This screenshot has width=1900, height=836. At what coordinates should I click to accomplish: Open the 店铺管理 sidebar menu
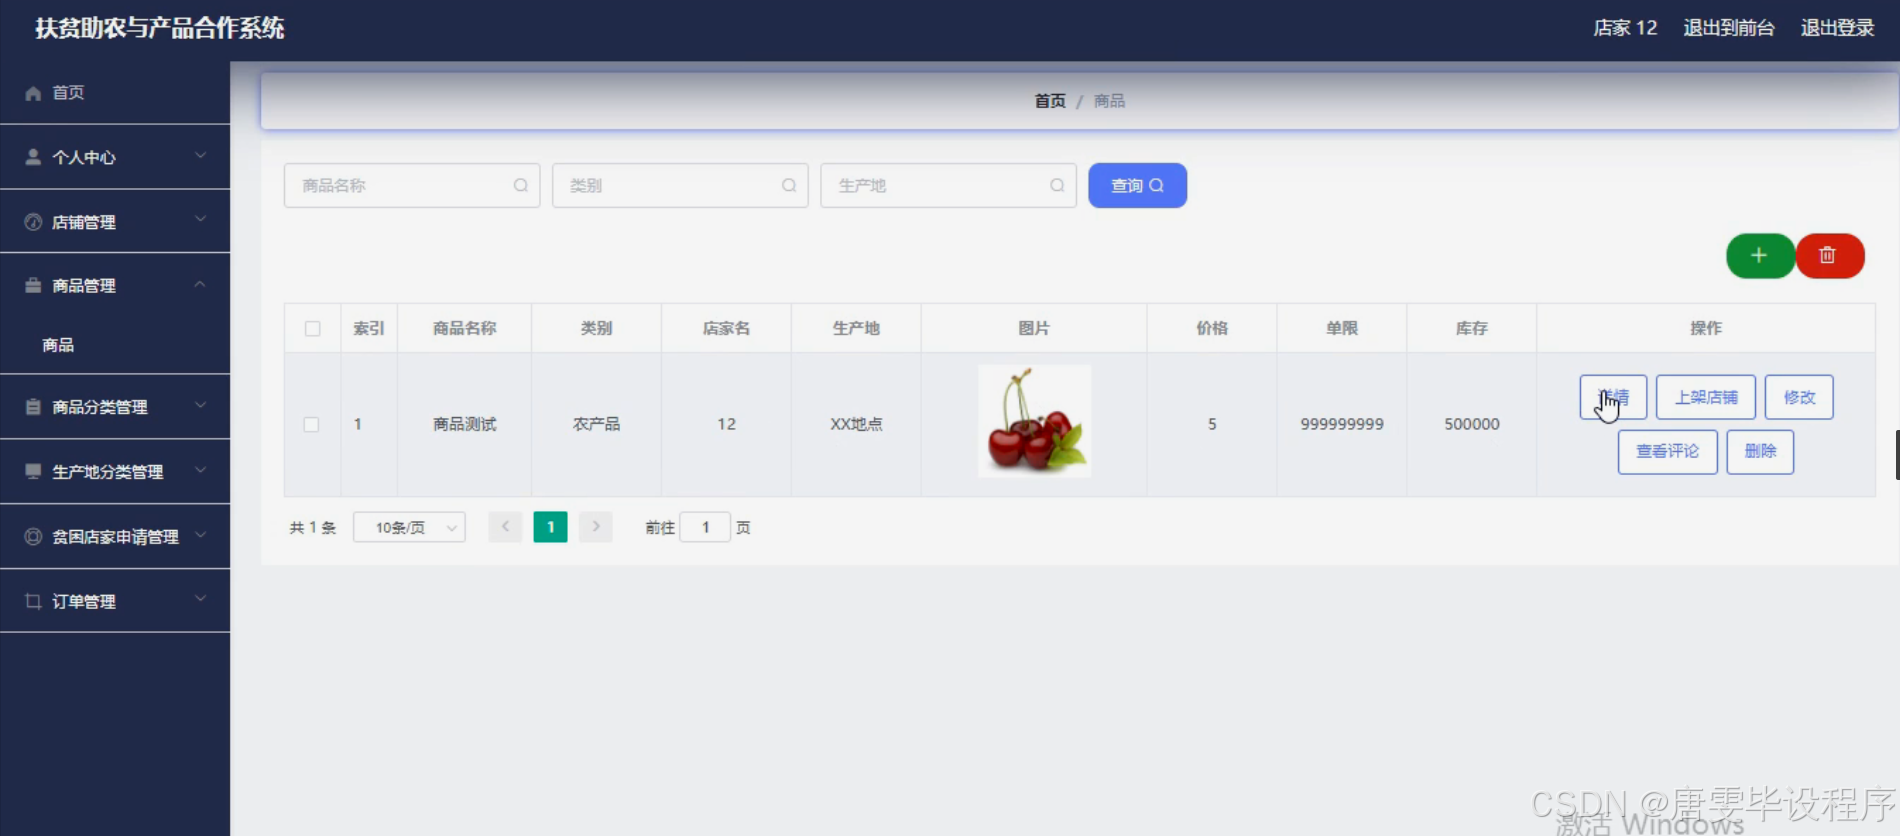pos(115,222)
